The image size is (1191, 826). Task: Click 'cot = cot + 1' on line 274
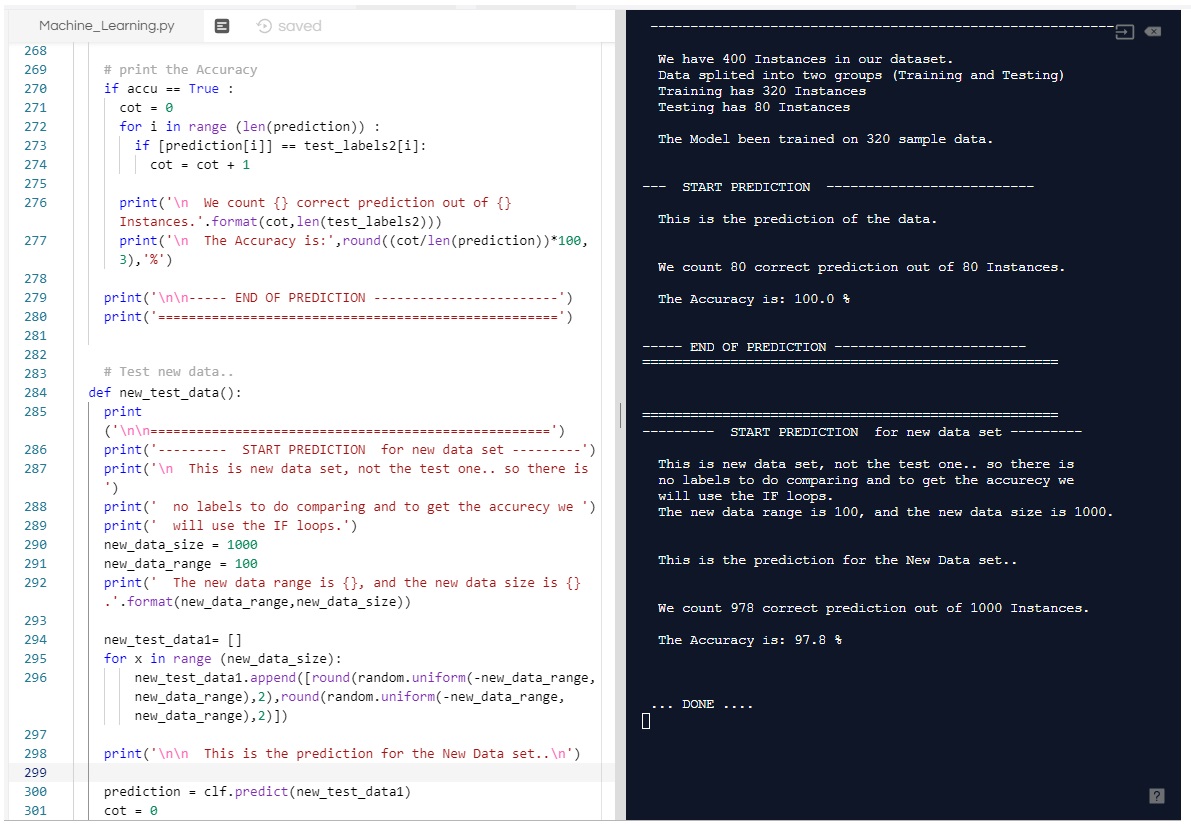tap(200, 165)
